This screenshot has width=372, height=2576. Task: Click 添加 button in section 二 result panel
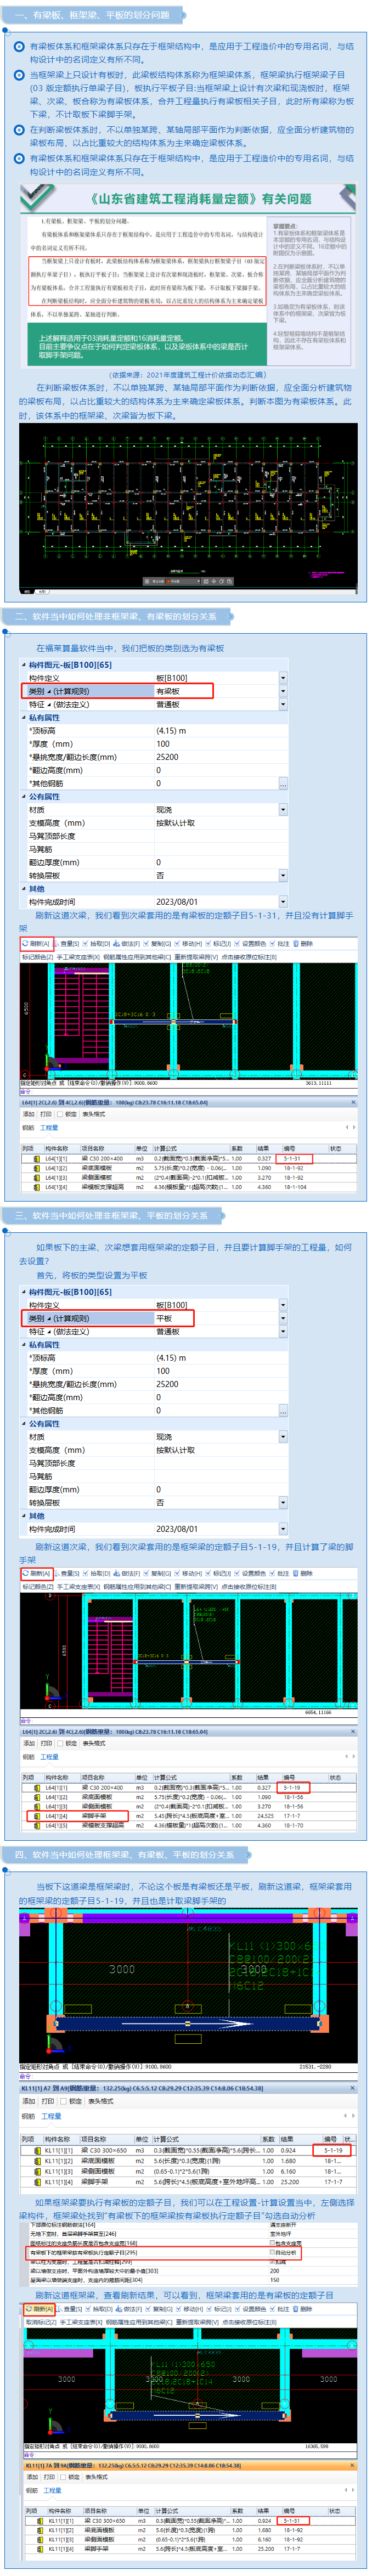point(29,1113)
